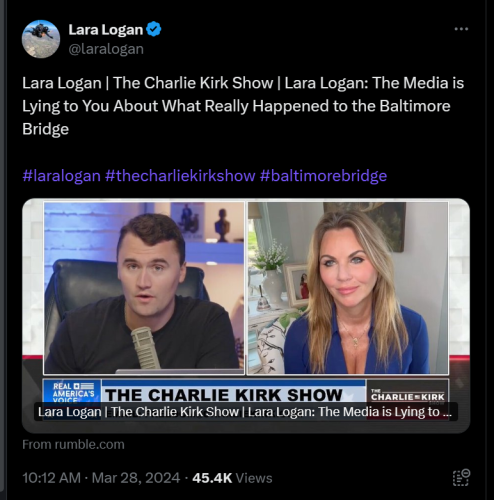Follow the #baltimorebridge hashtag

323,176
